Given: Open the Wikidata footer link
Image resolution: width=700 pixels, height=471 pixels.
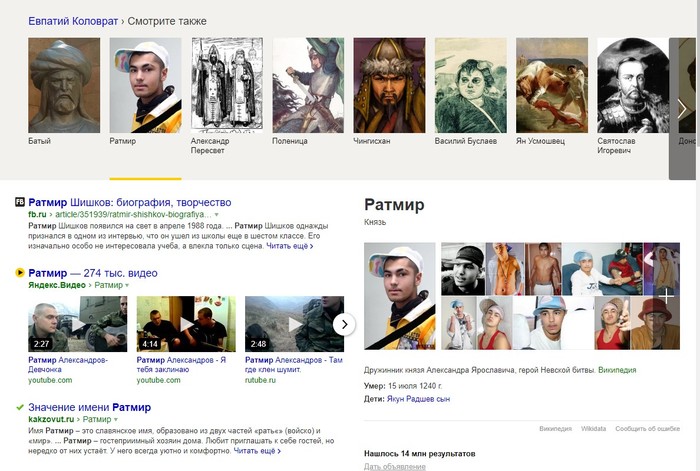Looking at the screenshot, I should [593, 429].
